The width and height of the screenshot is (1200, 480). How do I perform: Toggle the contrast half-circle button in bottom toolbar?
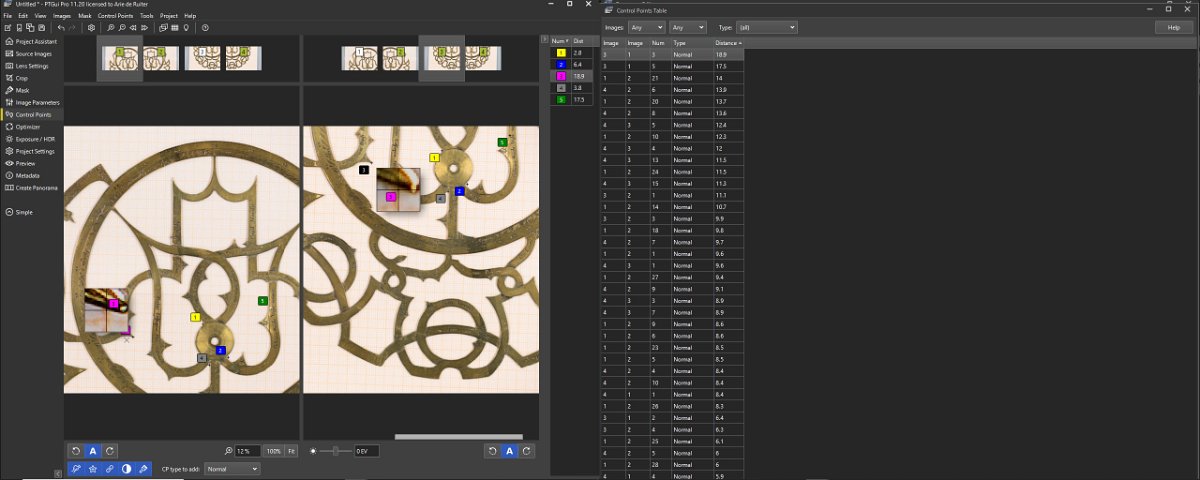127,469
